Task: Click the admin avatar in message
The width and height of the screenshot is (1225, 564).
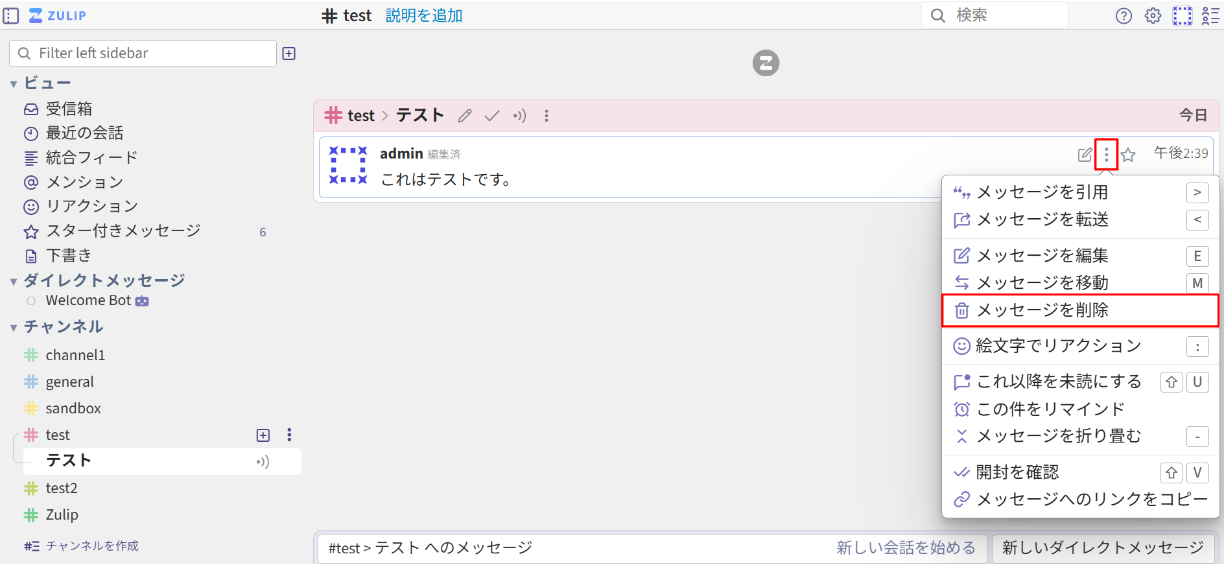Action: [348, 165]
